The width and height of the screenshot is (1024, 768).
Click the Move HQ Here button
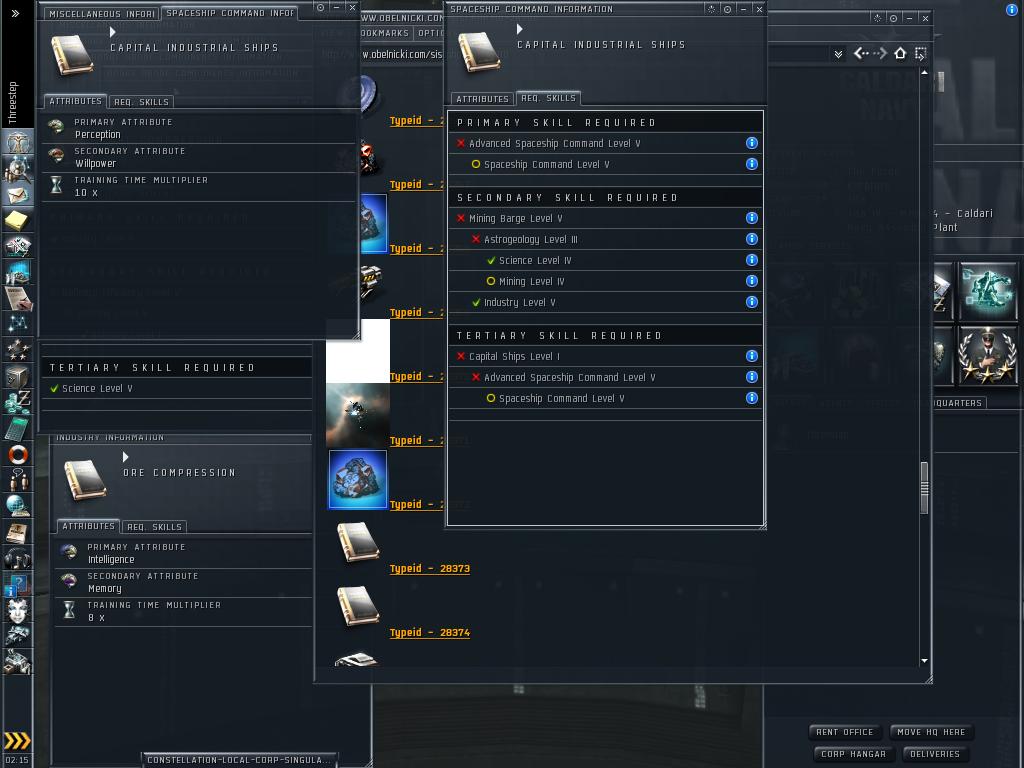(931, 732)
